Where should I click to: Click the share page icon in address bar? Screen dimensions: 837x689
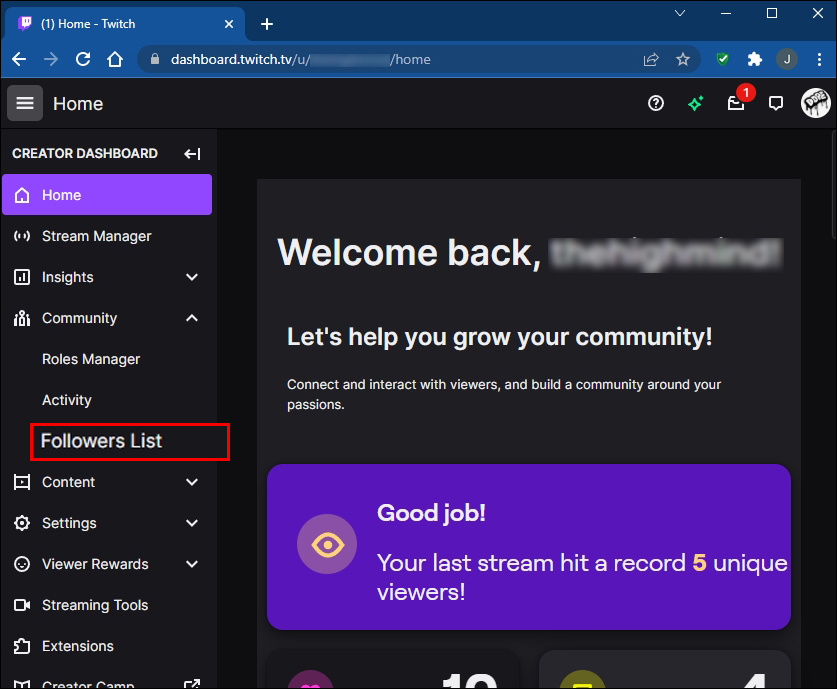pos(651,59)
